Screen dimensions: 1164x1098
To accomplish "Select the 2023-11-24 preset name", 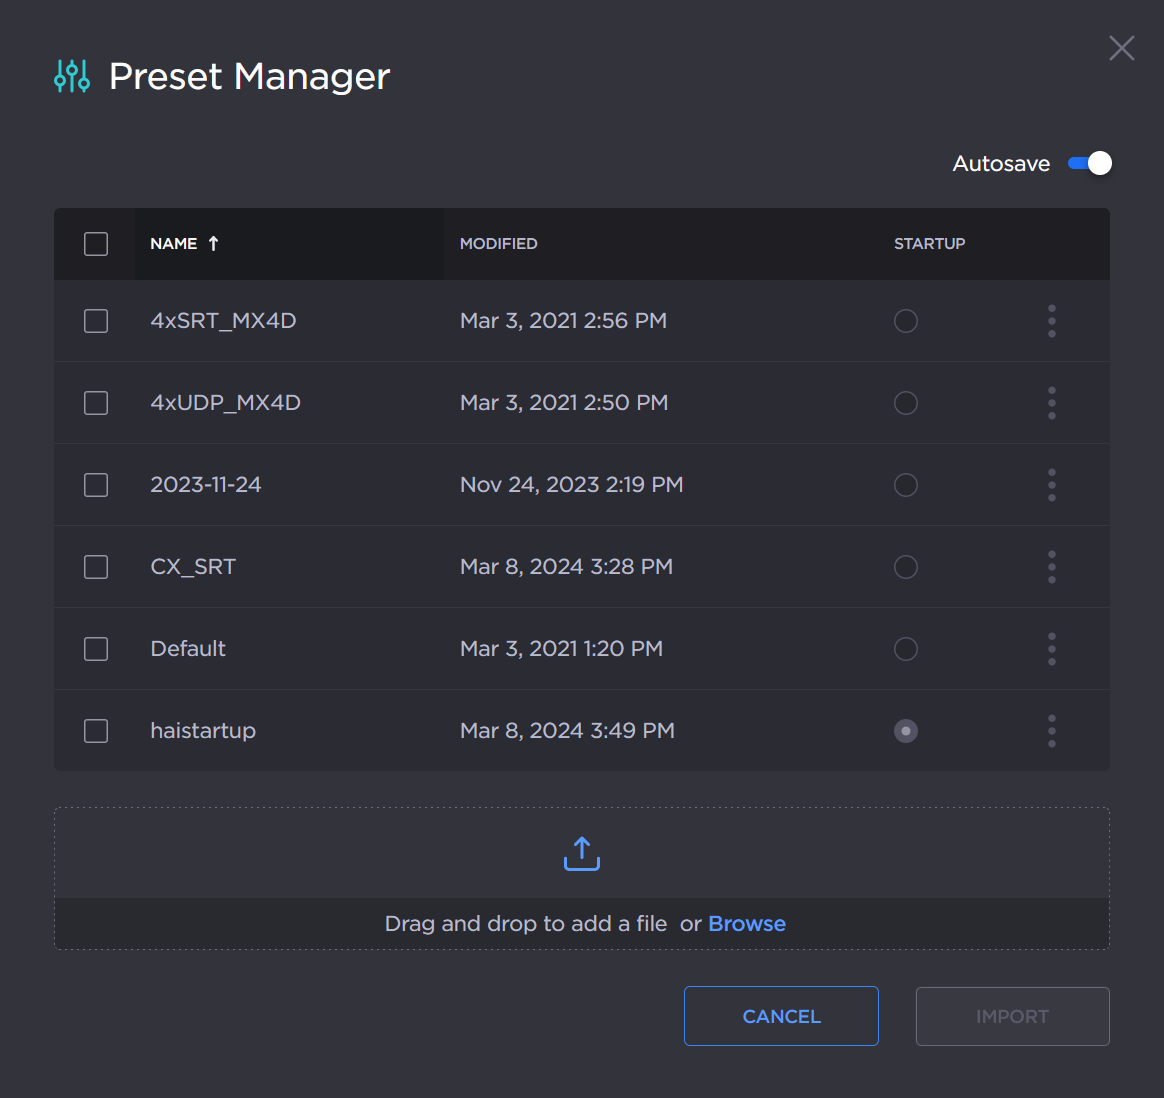I will [206, 485].
